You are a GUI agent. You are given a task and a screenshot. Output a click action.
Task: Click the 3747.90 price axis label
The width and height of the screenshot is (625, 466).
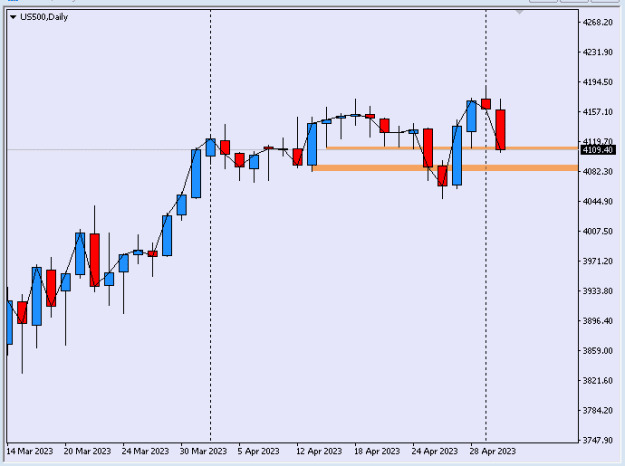(597, 440)
